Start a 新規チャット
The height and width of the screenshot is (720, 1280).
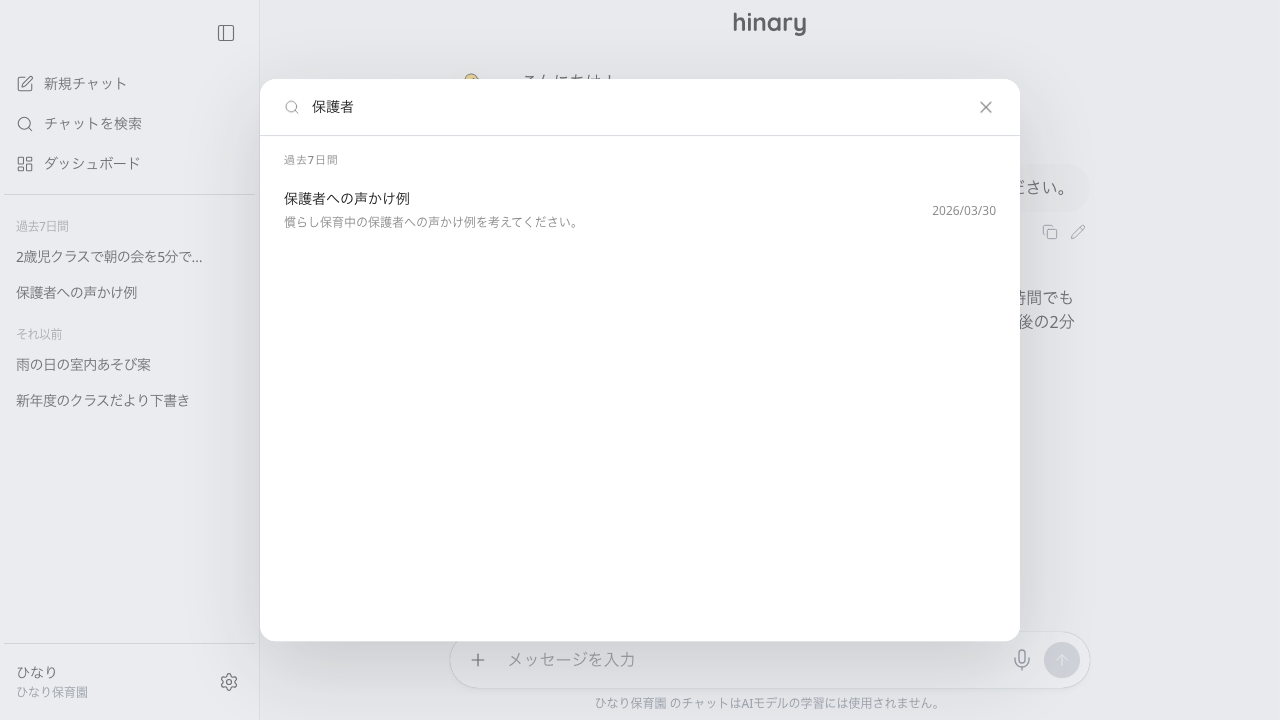click(x=130, y=83)
